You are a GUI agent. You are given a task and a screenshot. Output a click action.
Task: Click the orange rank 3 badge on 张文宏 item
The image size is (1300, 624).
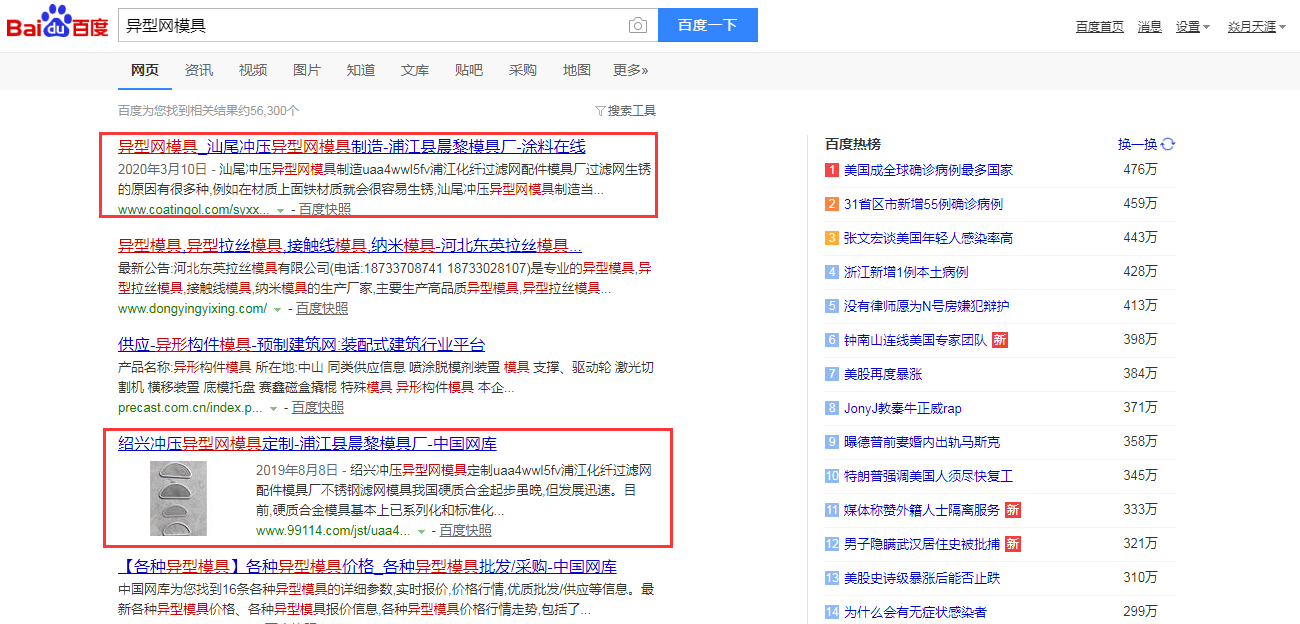[831, 238]
